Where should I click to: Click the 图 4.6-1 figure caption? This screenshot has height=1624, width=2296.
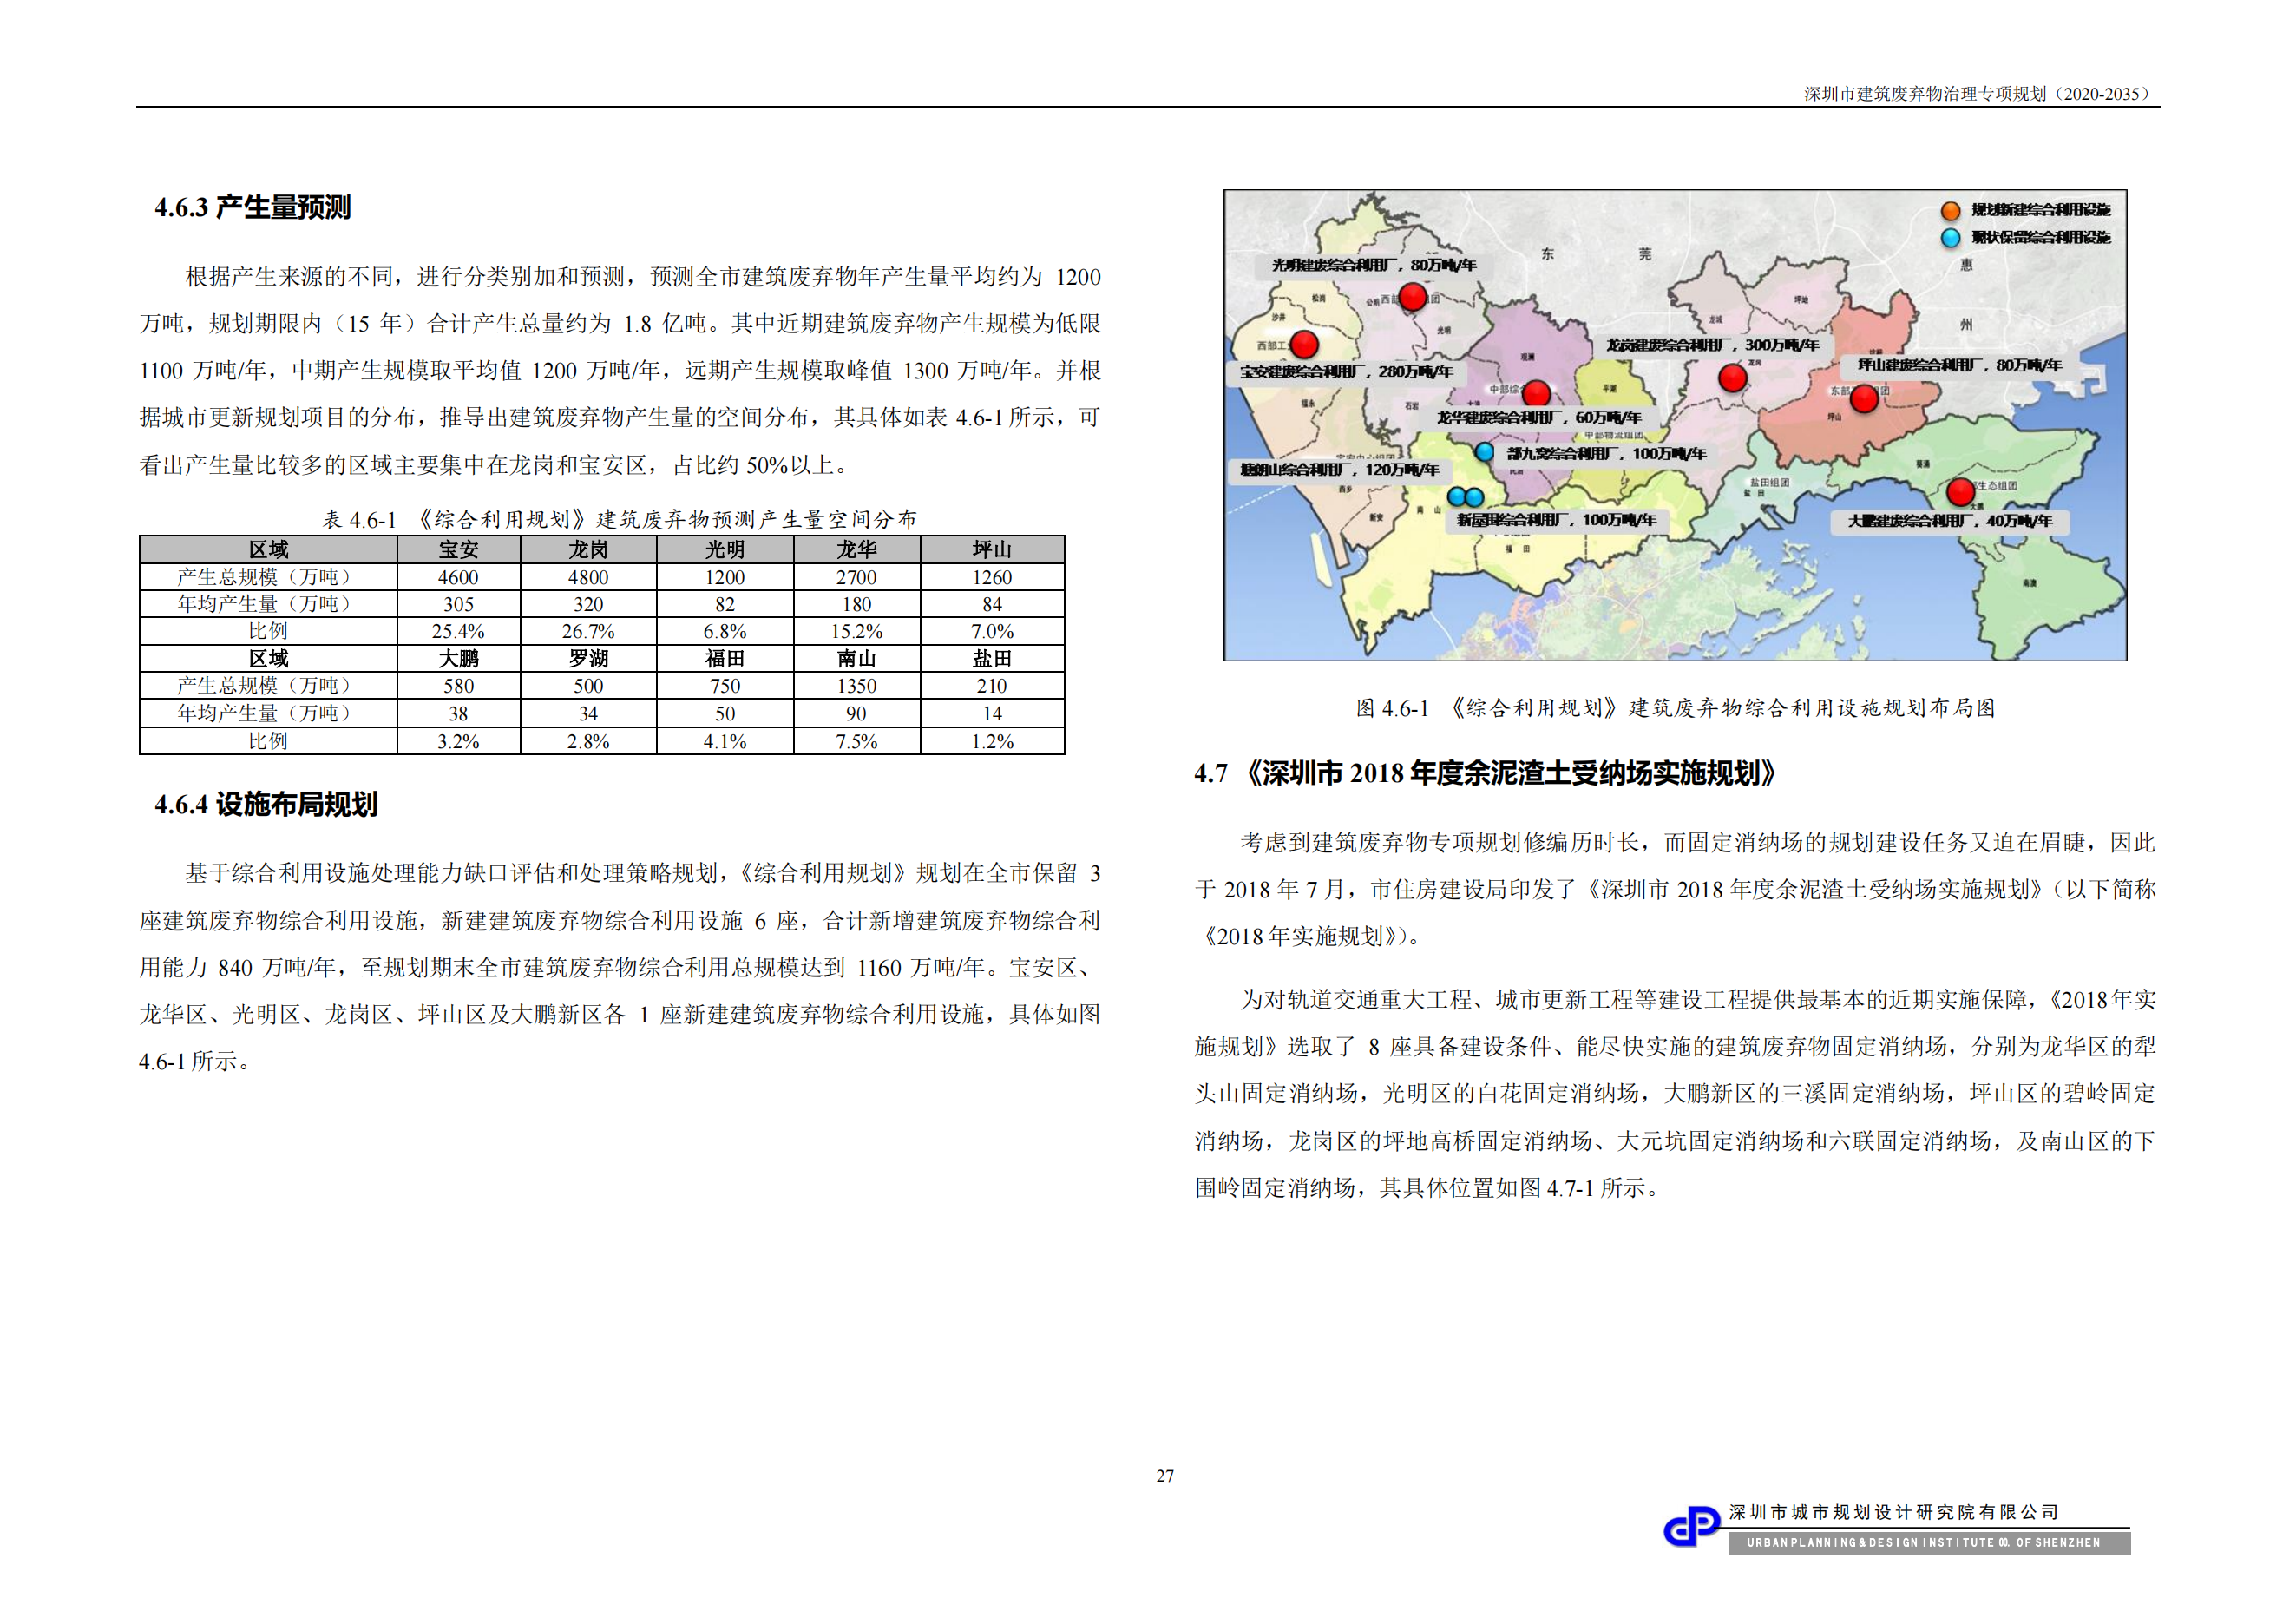point(1675,708)
